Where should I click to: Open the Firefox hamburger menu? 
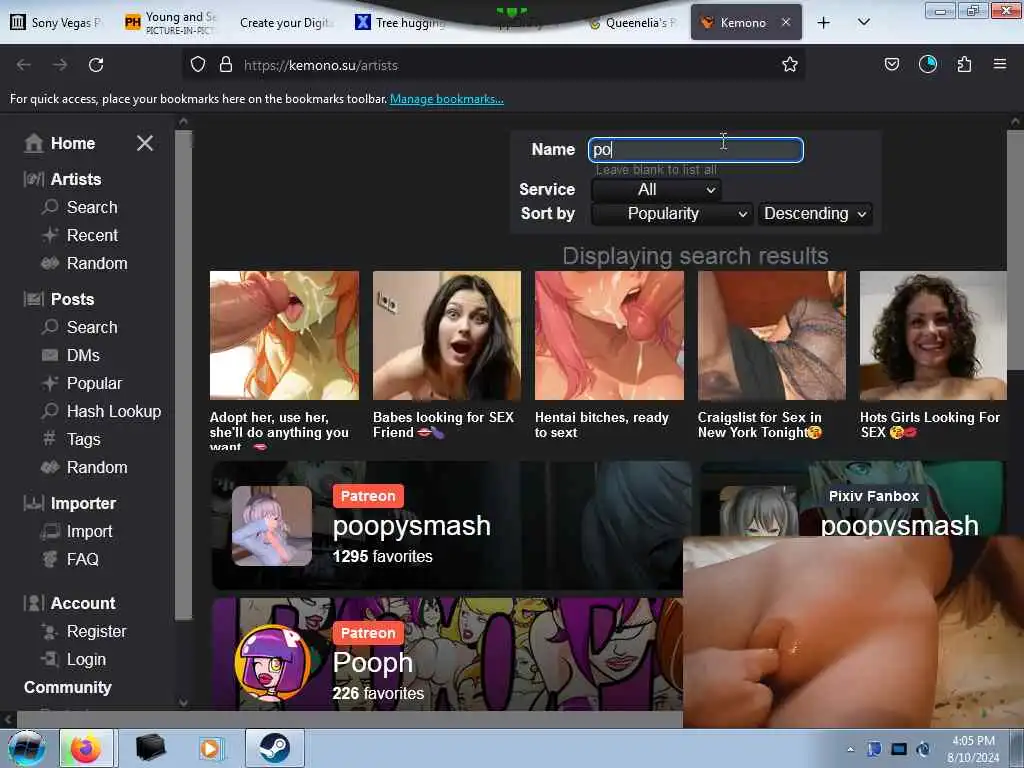point(999,64)
